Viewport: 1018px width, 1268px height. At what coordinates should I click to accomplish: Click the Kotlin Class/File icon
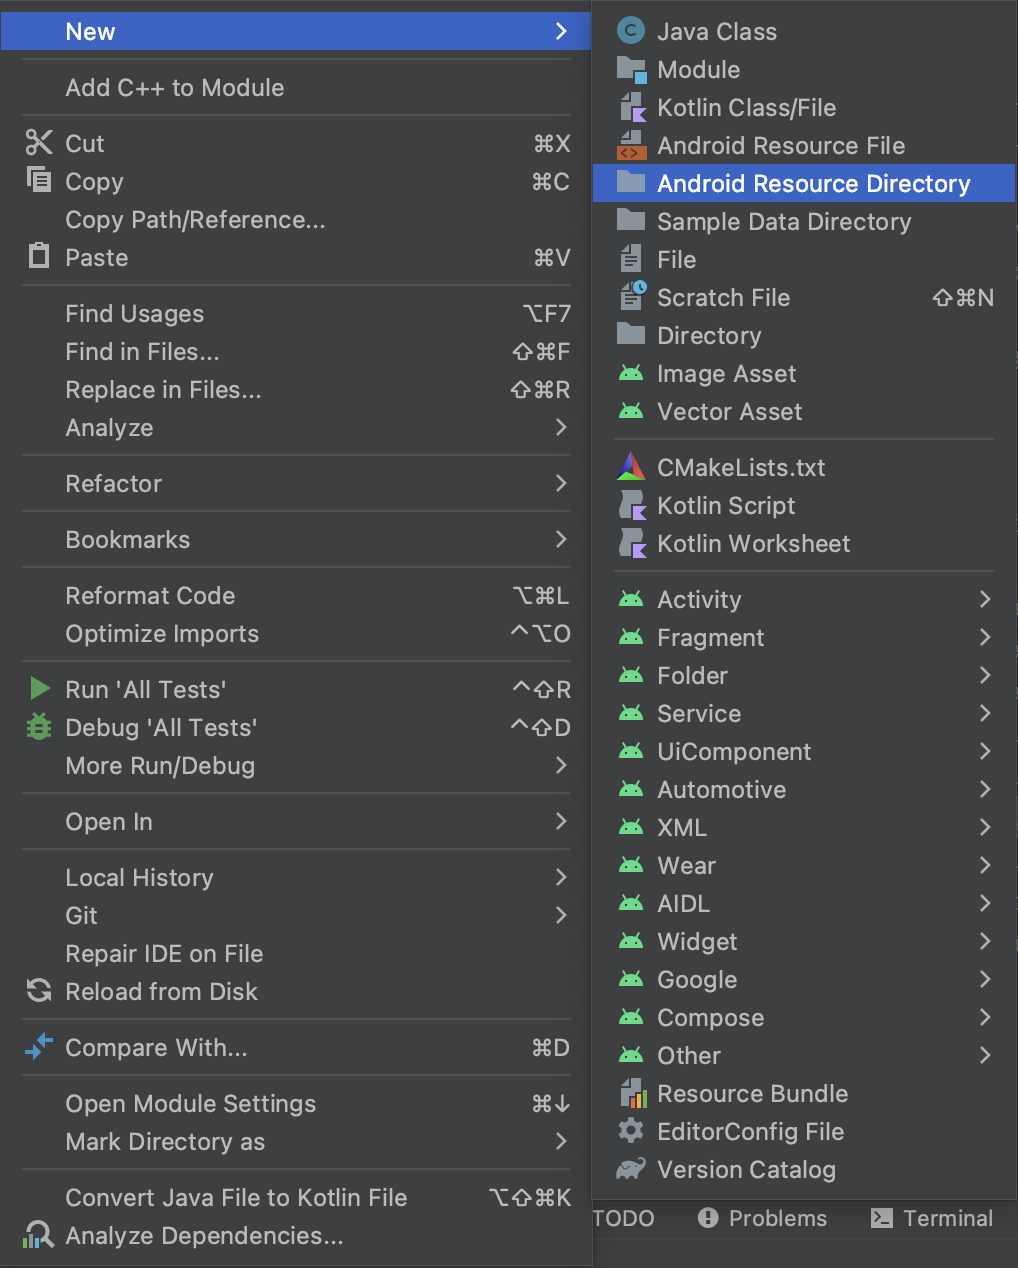(x=632, y=107)
